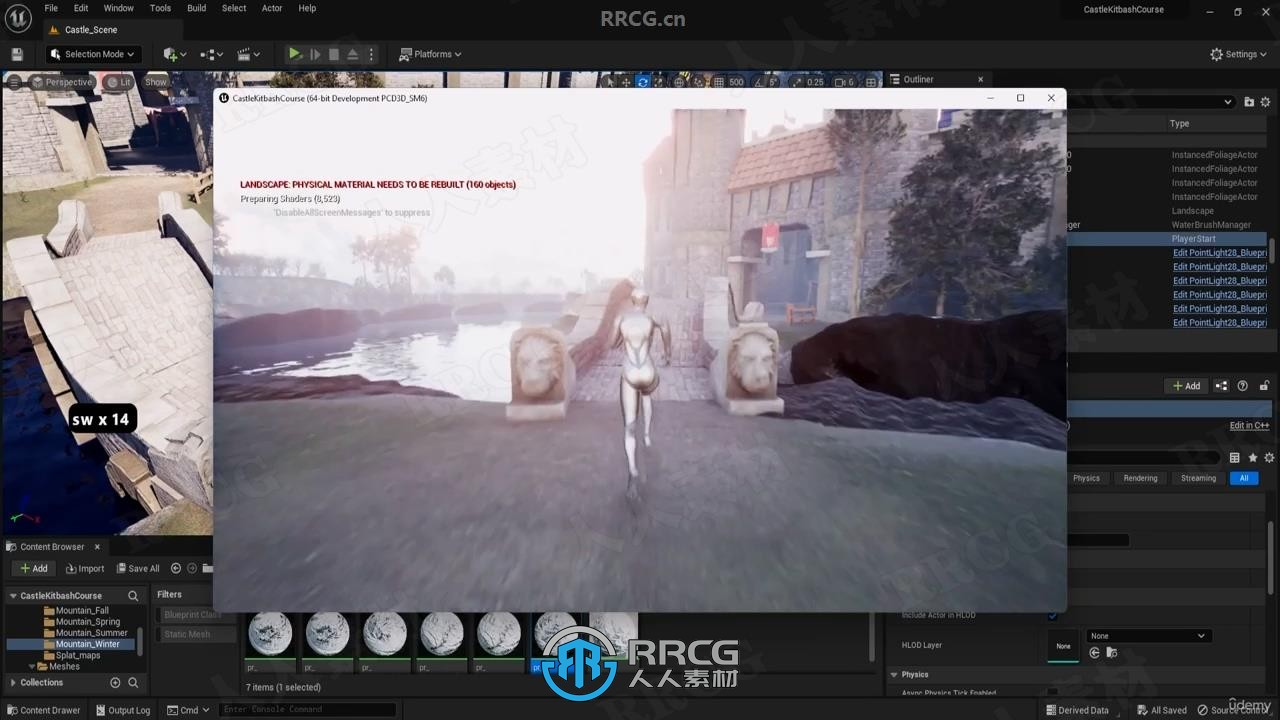
Task: Toggle world or local coordinate space globe icon
Action: point(680,82)
